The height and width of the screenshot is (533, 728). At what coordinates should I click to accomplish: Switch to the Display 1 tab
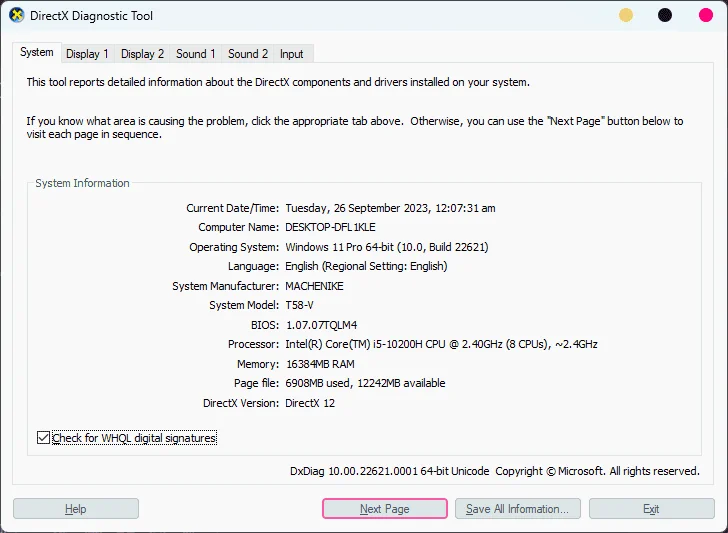coord(87,54)
